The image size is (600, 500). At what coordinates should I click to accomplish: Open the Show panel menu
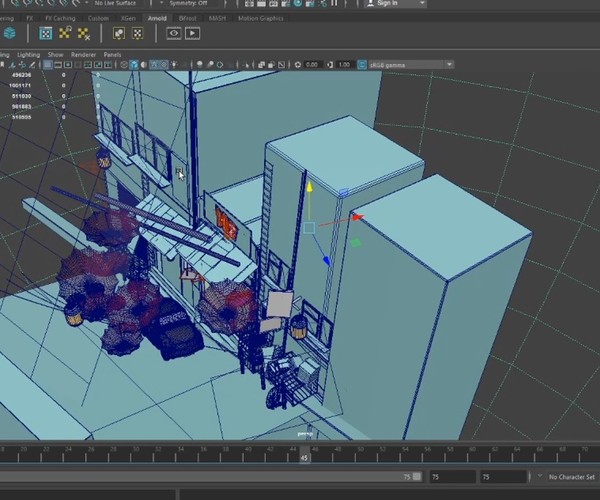(55, 55)
